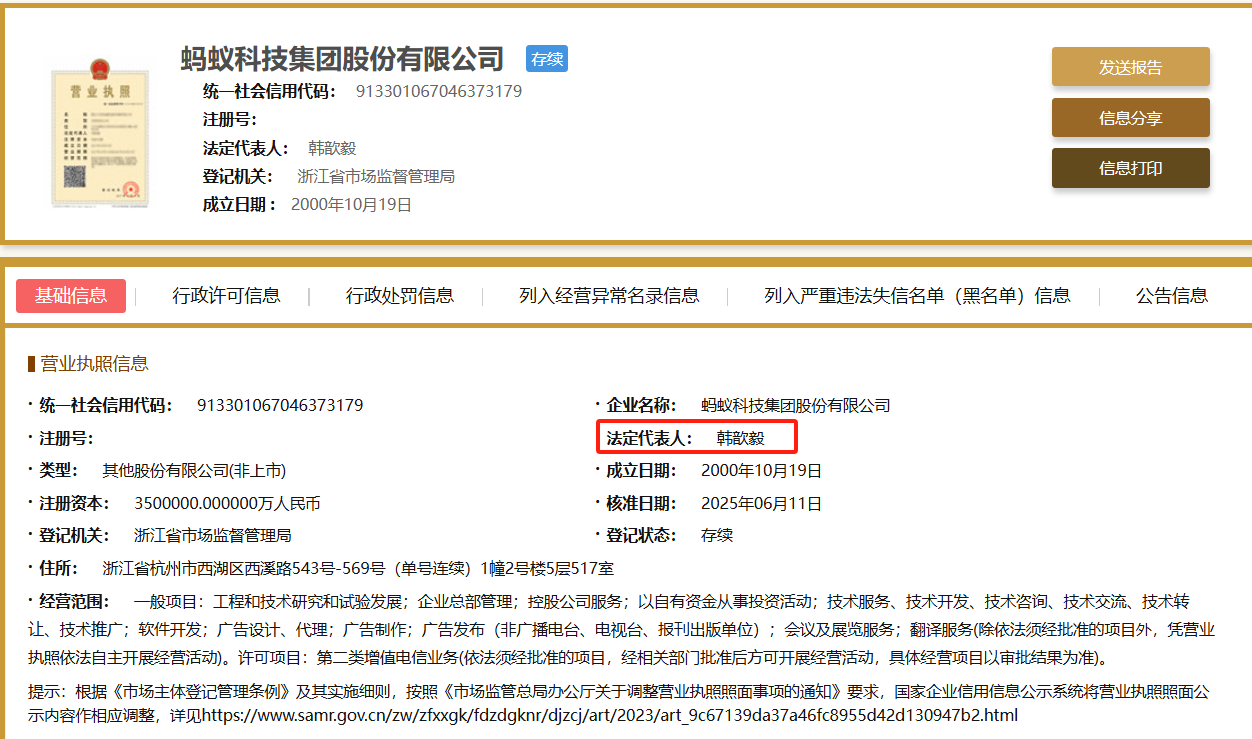
Task: Open the 行政处罚信息 tab
Action: (400, 296)
